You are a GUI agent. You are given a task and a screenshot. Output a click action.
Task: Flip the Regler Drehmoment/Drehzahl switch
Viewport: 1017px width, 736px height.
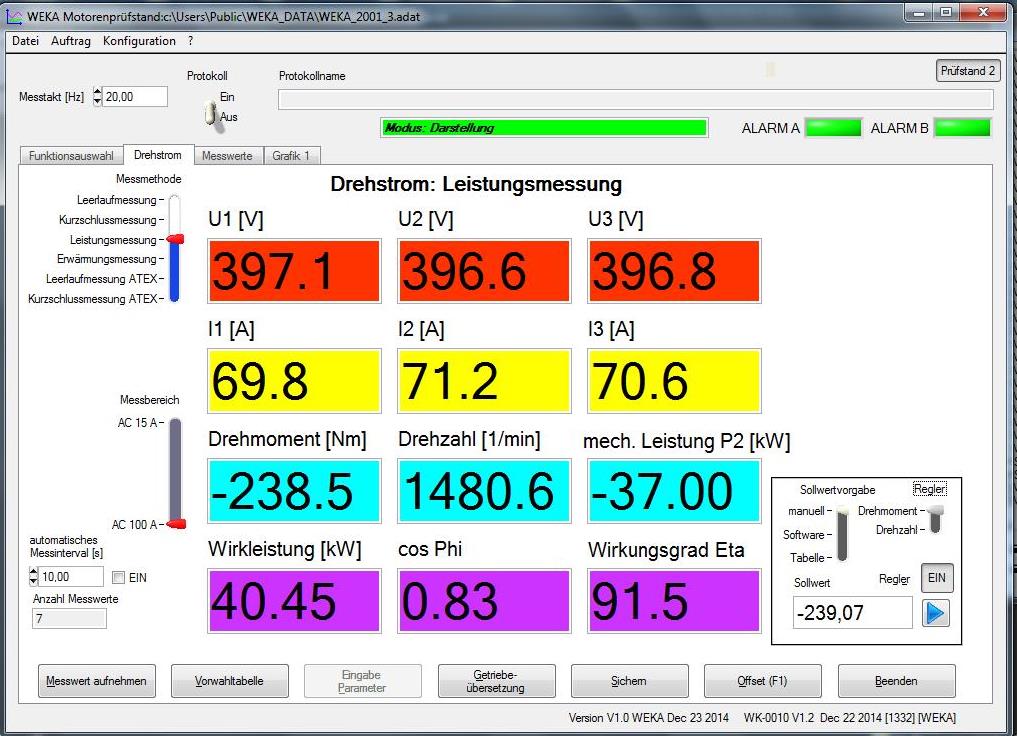click(x=936, y=518)
